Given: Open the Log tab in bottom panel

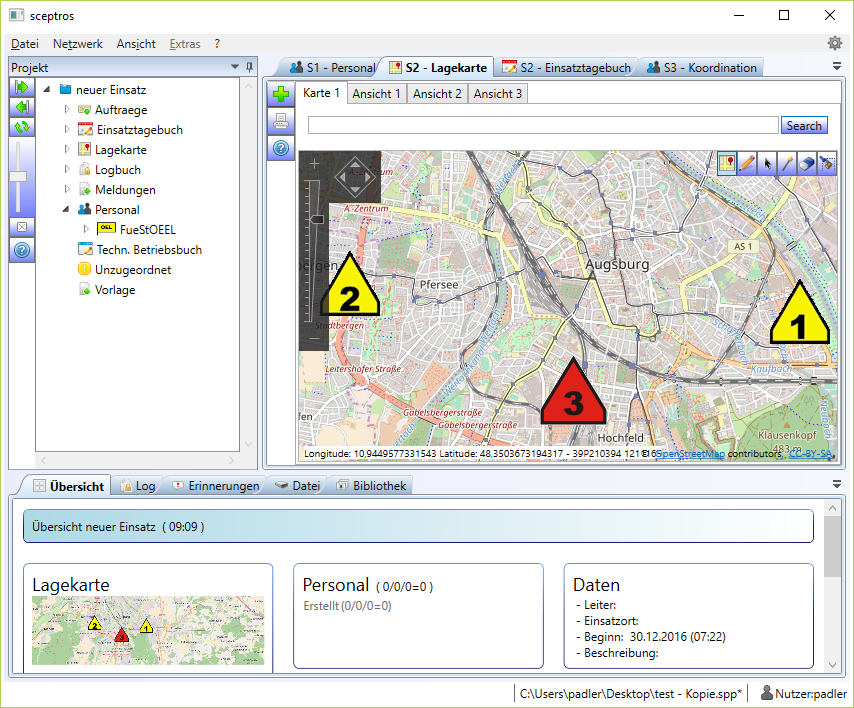Looking at the screenshot, I should click(x=138, y=486).
